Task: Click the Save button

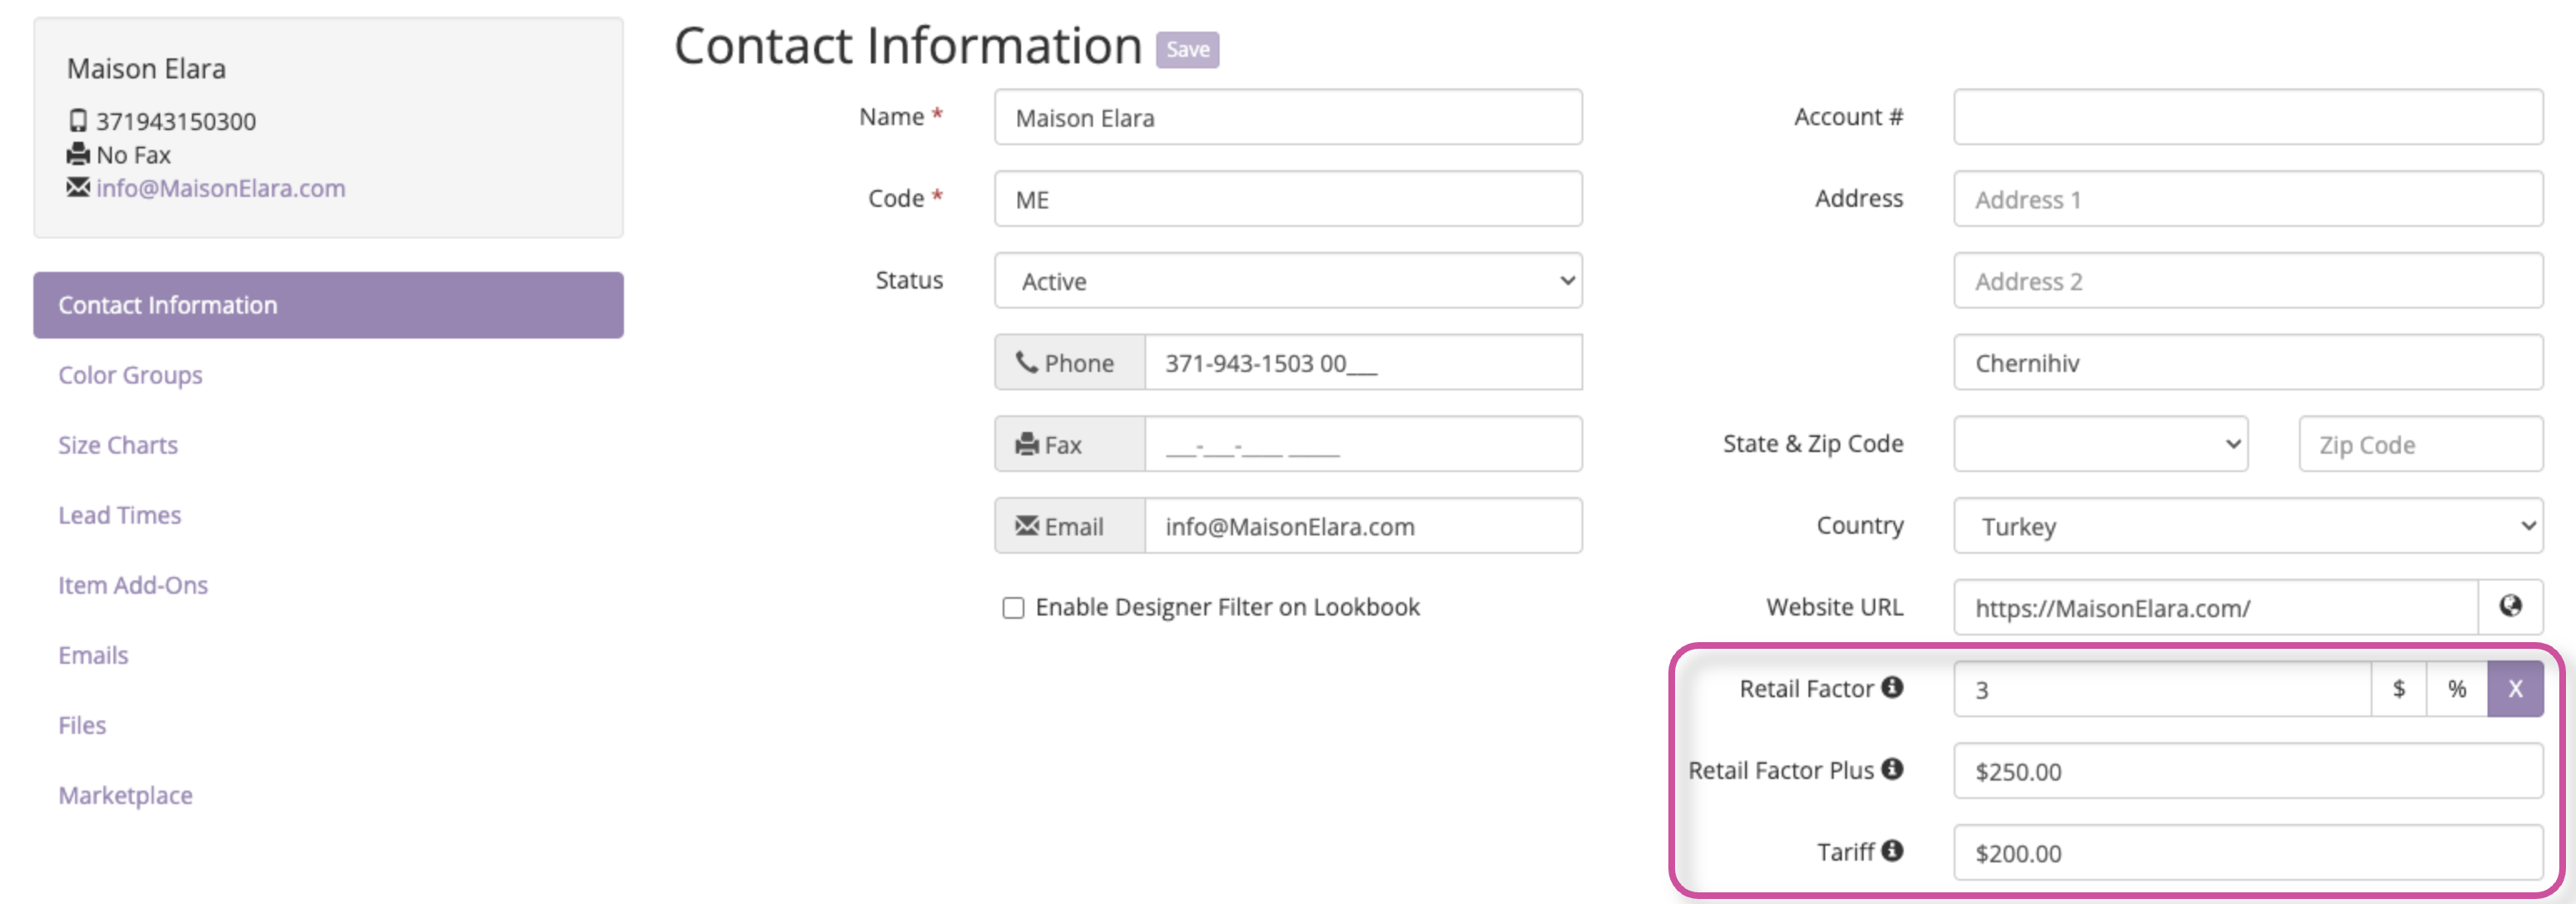Action: click(1186, 49)
